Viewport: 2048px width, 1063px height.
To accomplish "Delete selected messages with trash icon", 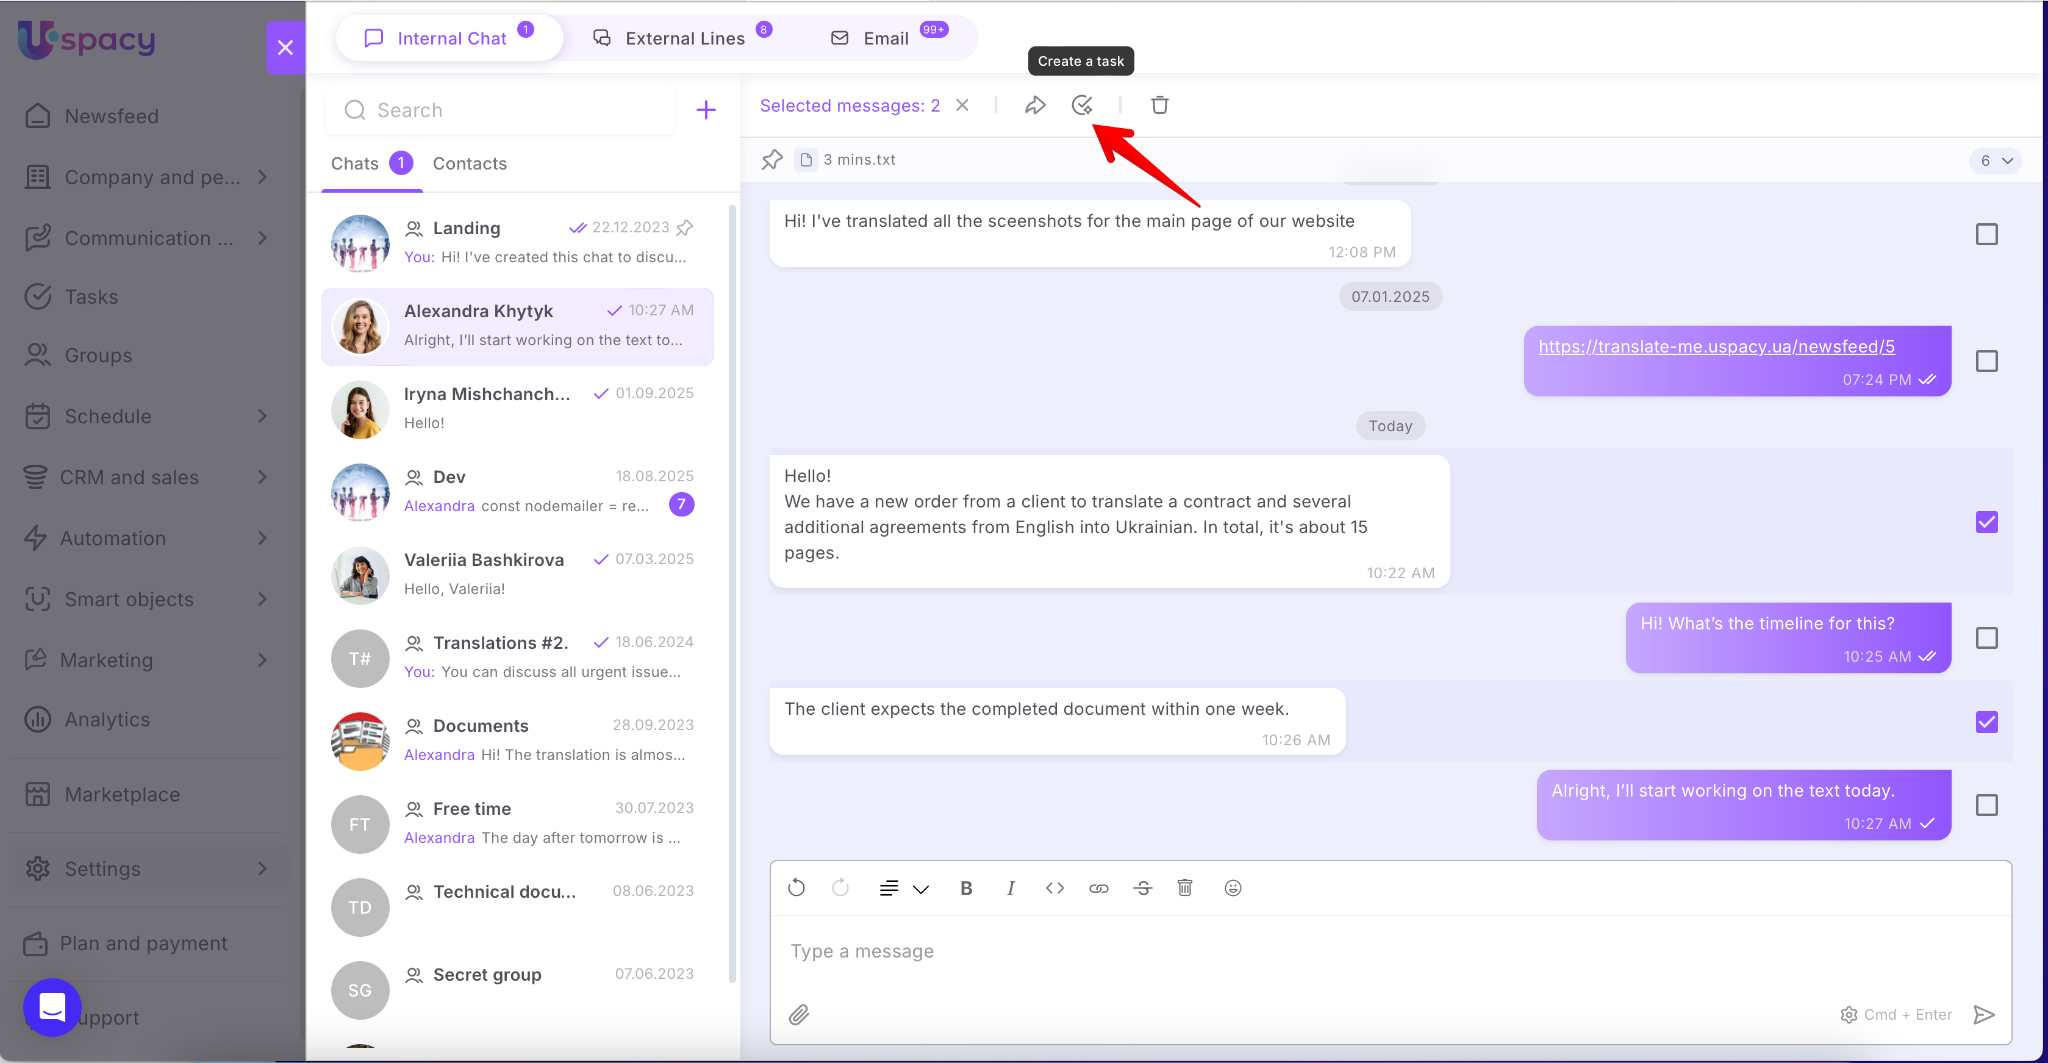I will [x=1160, y=105].
